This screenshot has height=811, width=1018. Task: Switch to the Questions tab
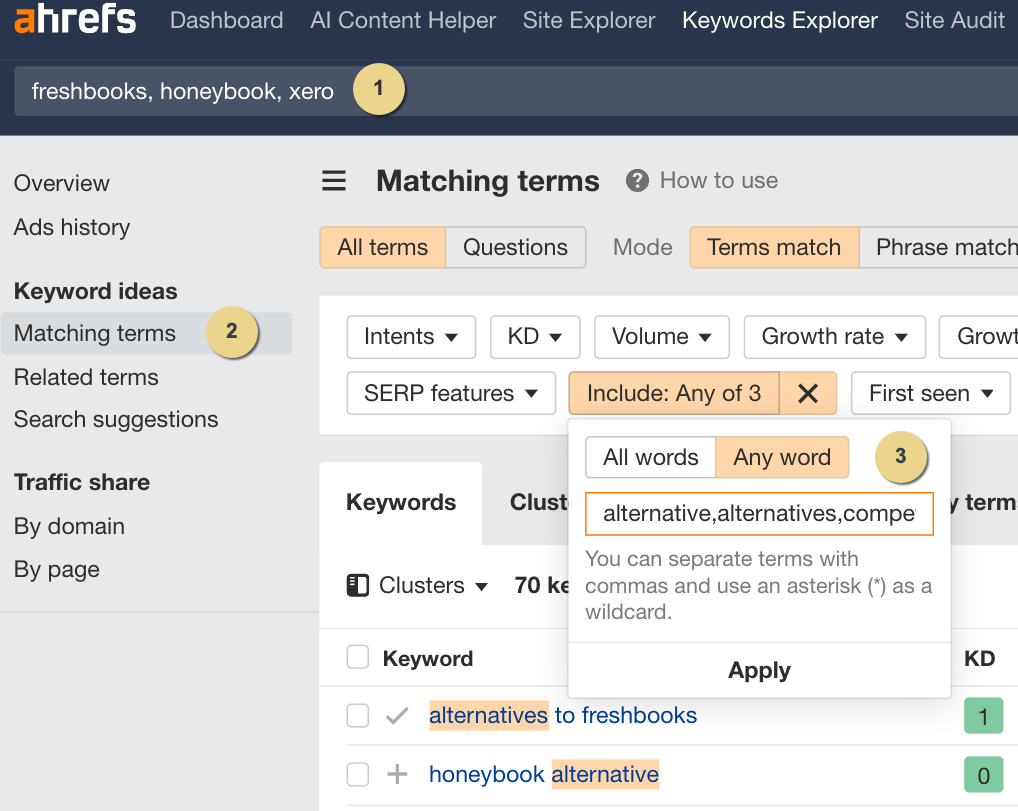[515, 247]
